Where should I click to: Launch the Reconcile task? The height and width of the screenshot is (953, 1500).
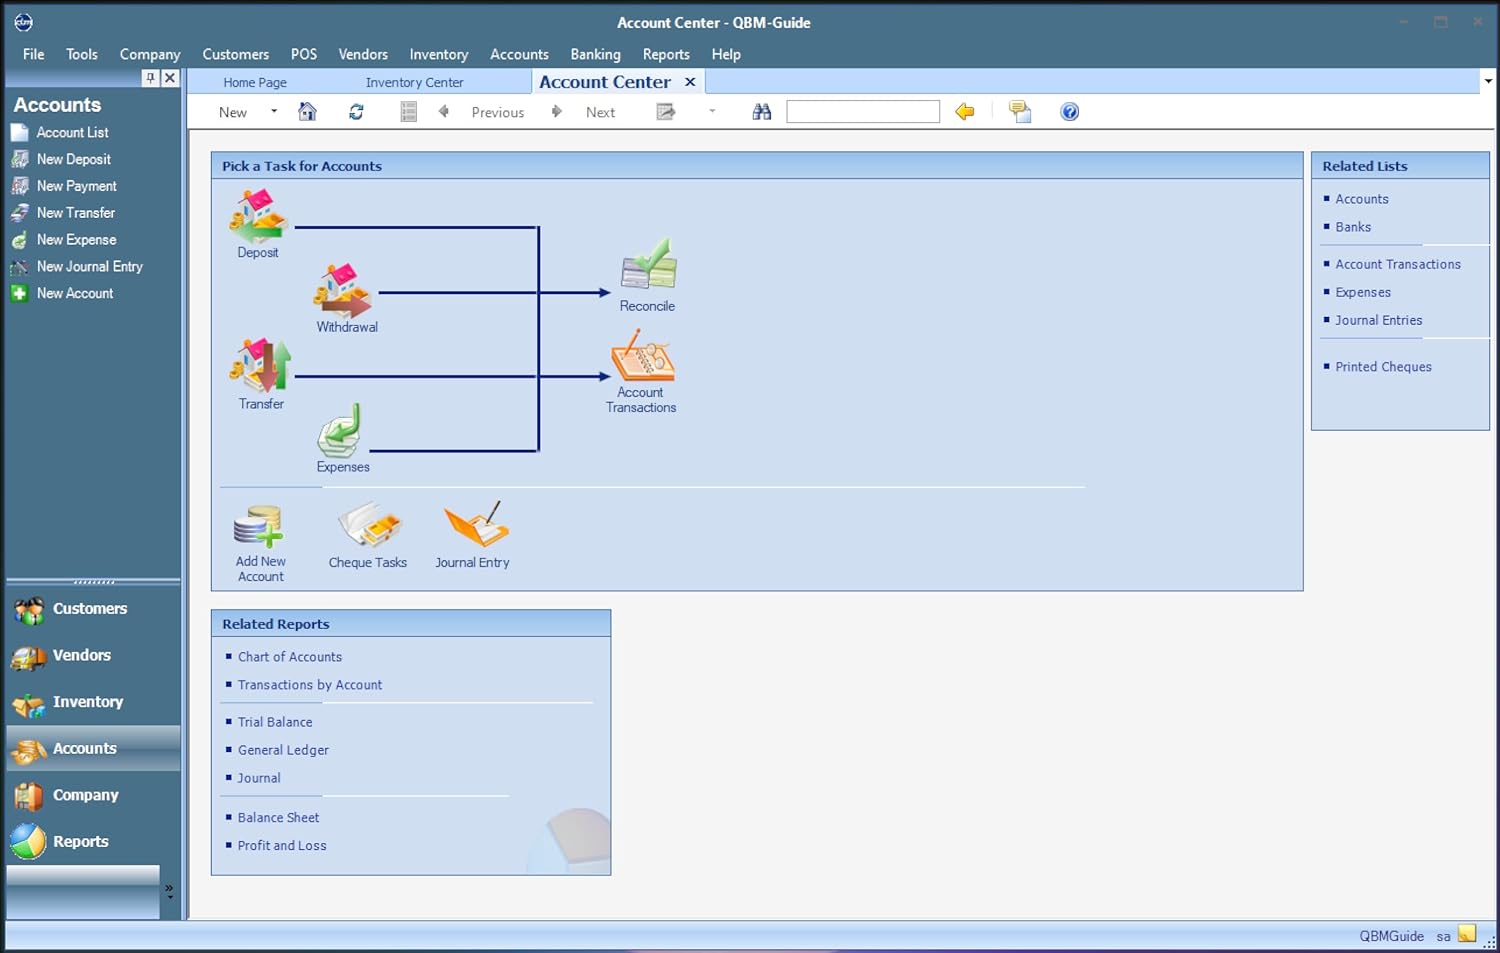(648, 265)
